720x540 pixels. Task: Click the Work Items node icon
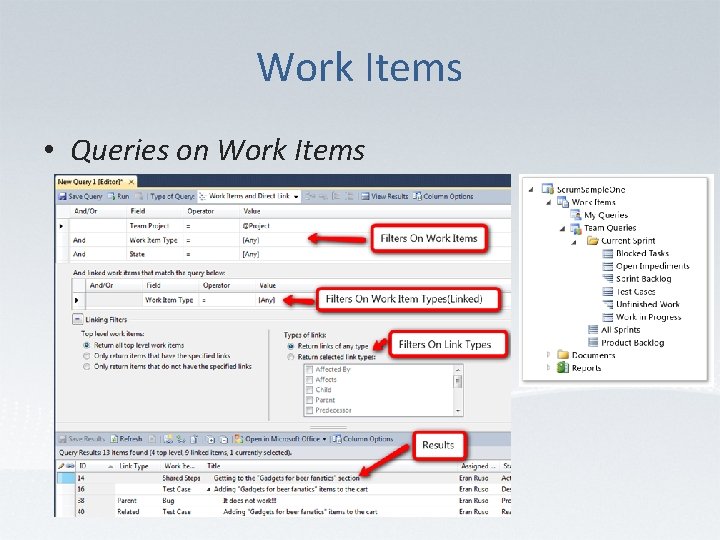click(562, 202)
